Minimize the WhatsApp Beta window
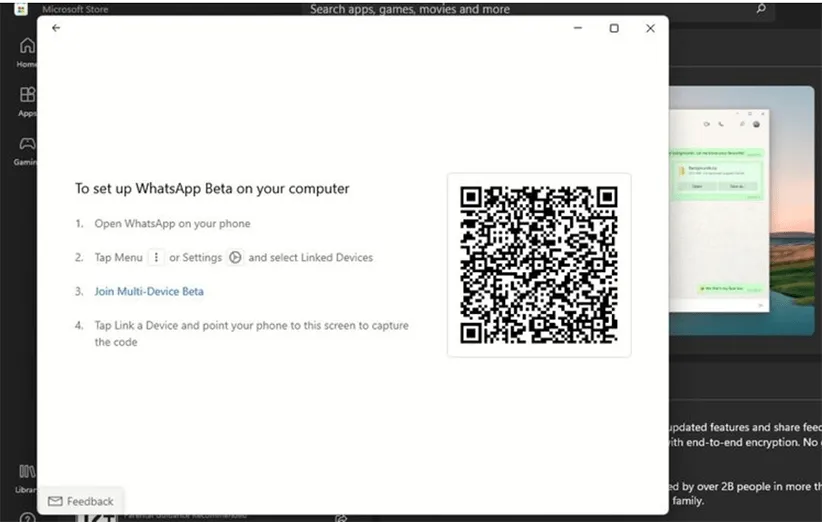 pyautogui.click(x=578, y=28)
